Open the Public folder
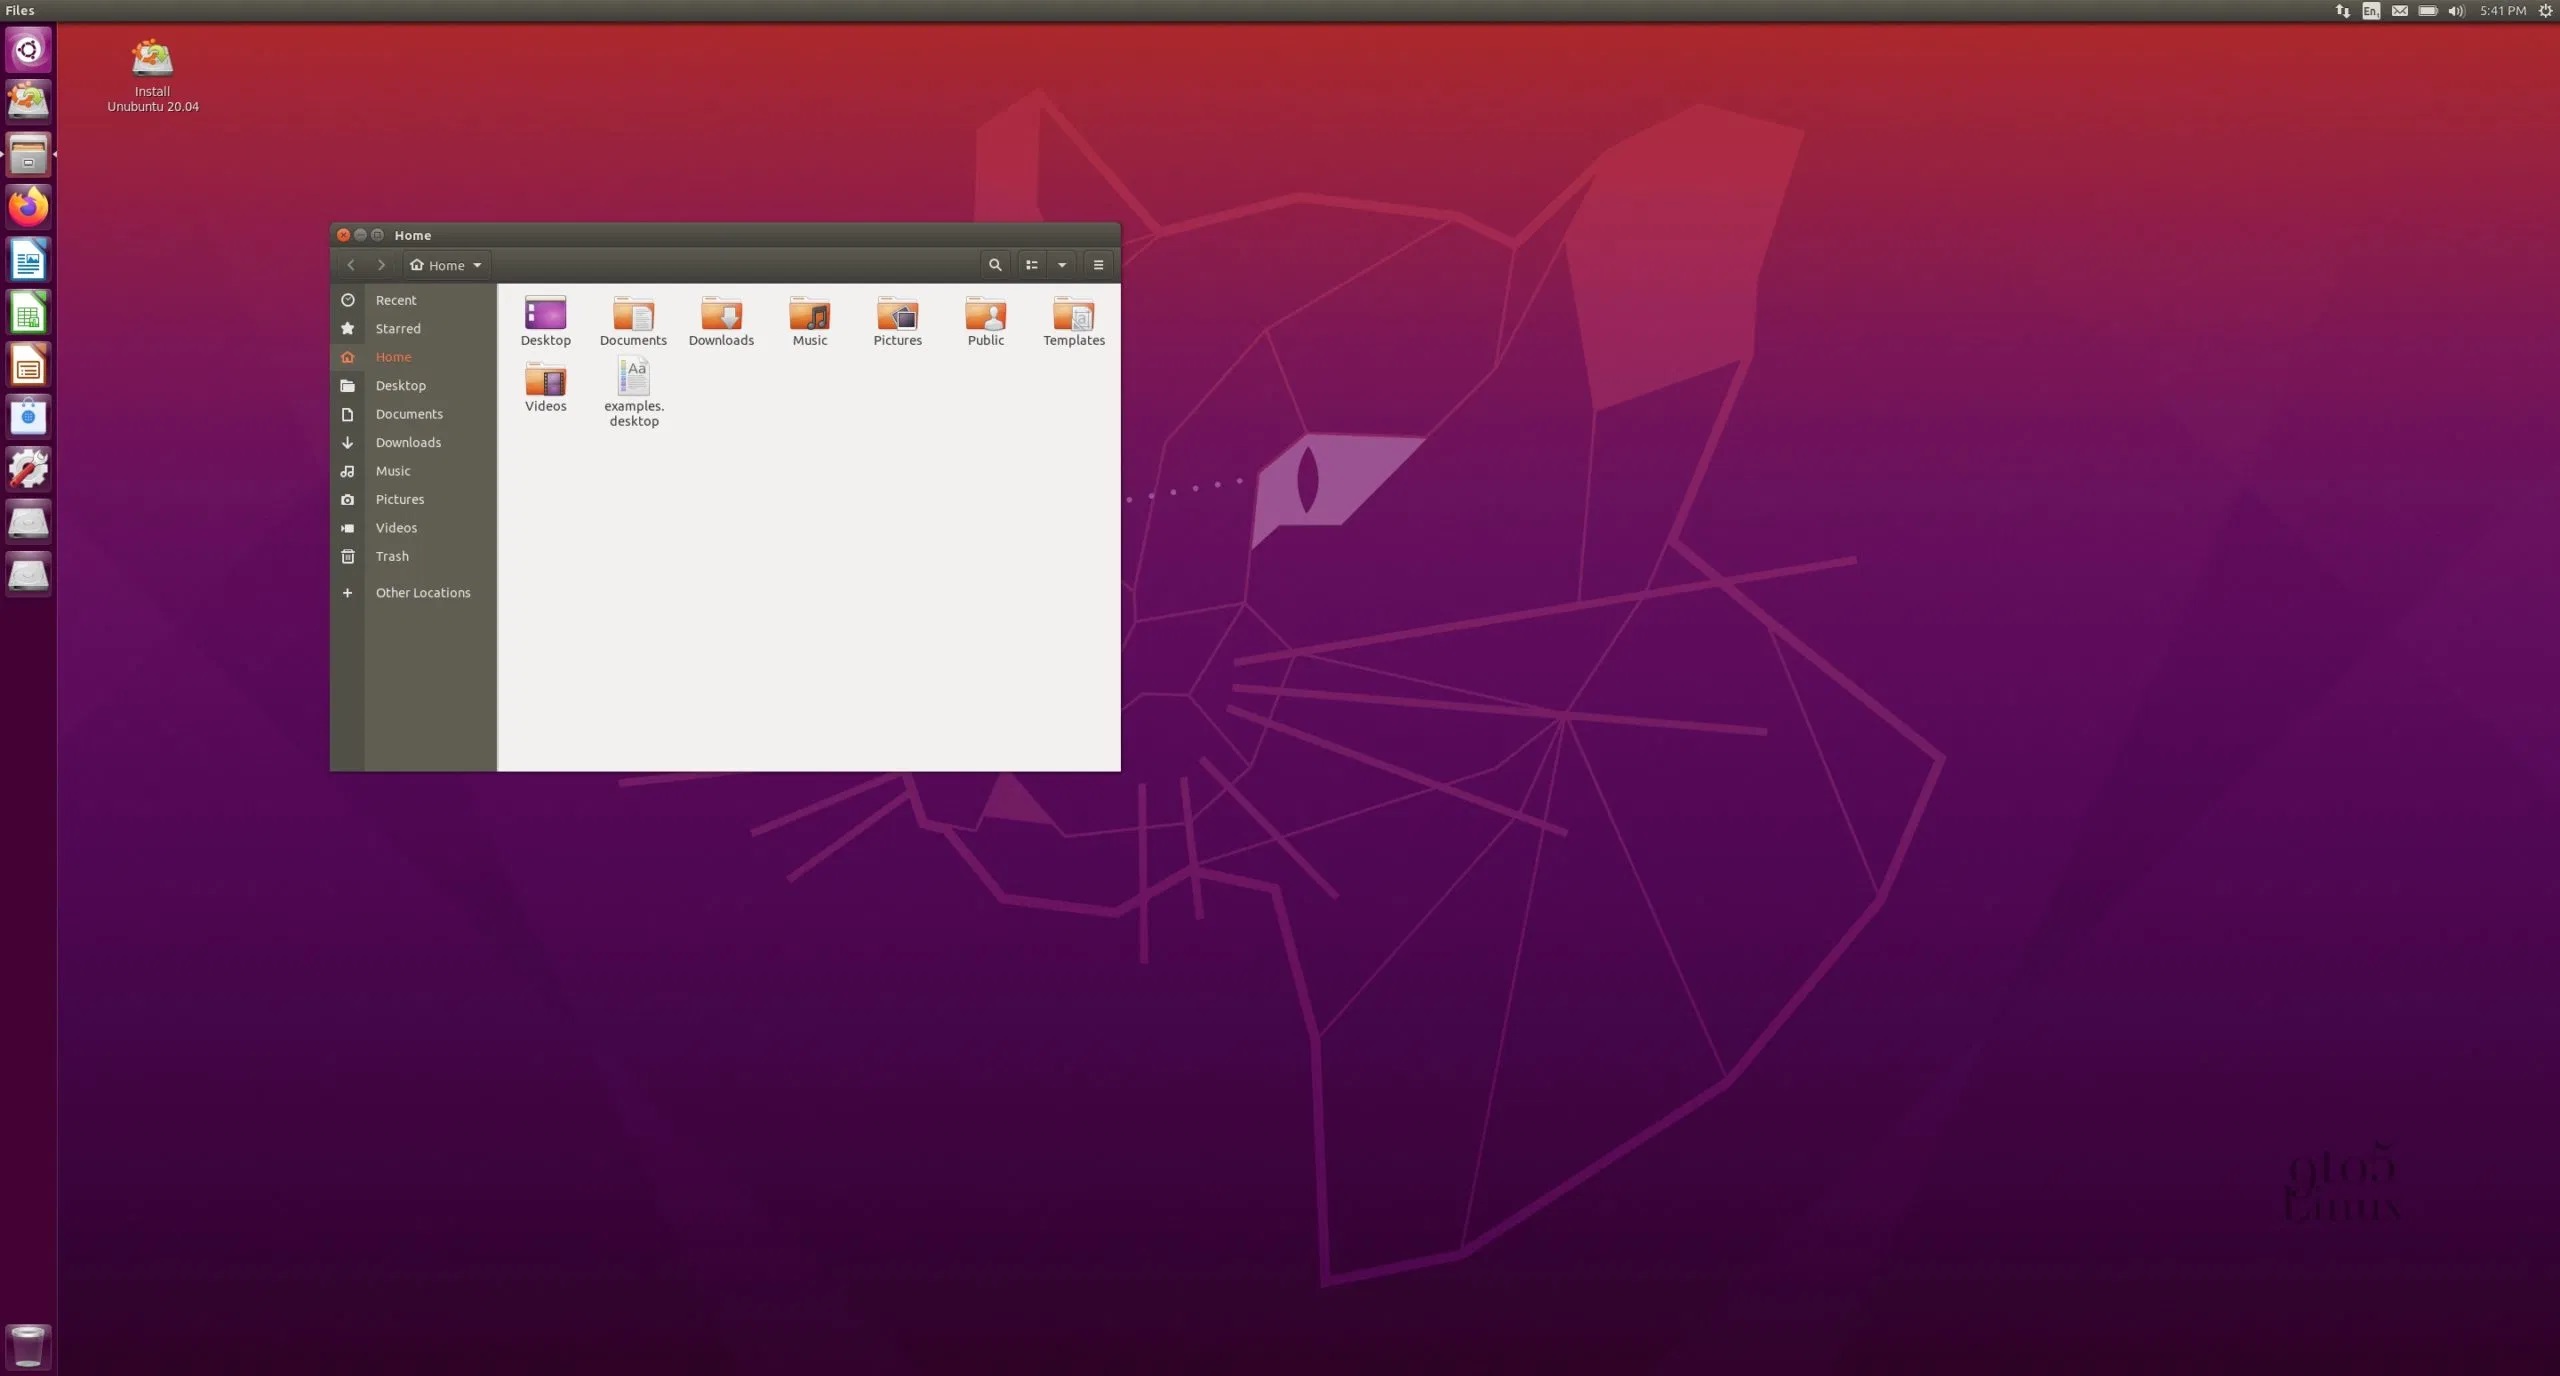The width and height of the screenshot is (2560, 1376). pyautogui.click(x=985, y=320)
